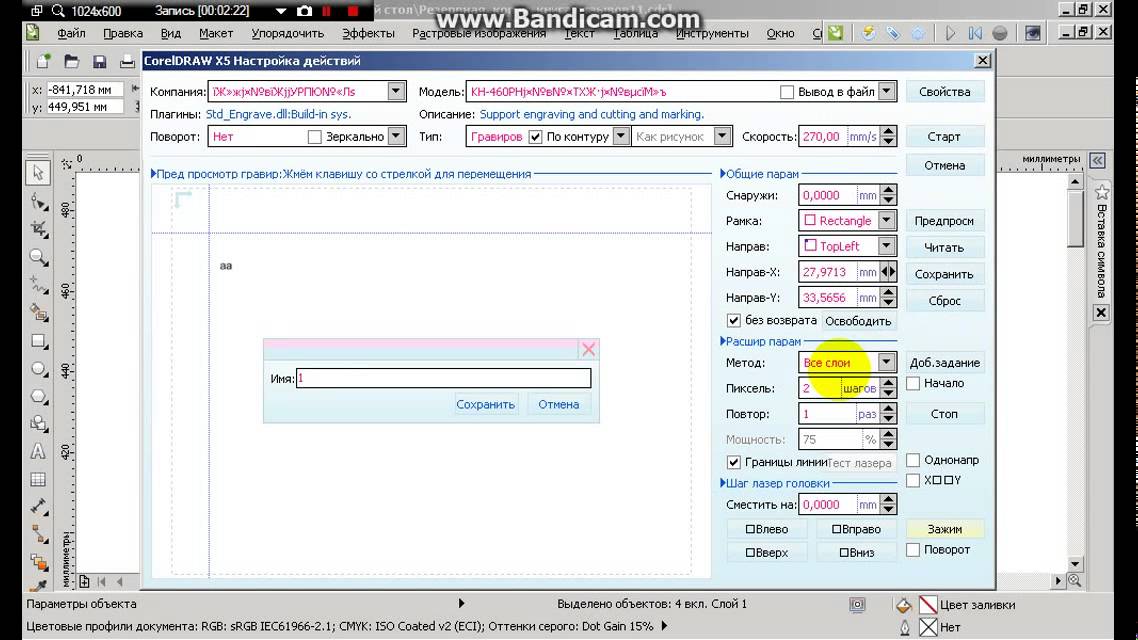Viewport: 1138px width, 640px height.
Task: Click the 'Сохранить' button in name dialog
Action: tap(486, 404)
